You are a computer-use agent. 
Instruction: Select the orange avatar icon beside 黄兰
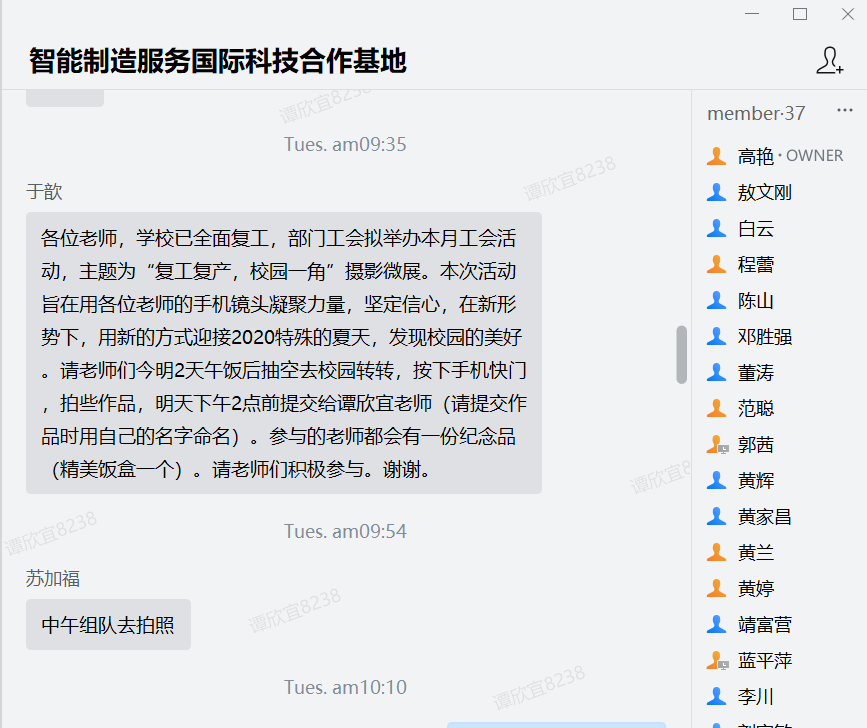tap(716, 552)
